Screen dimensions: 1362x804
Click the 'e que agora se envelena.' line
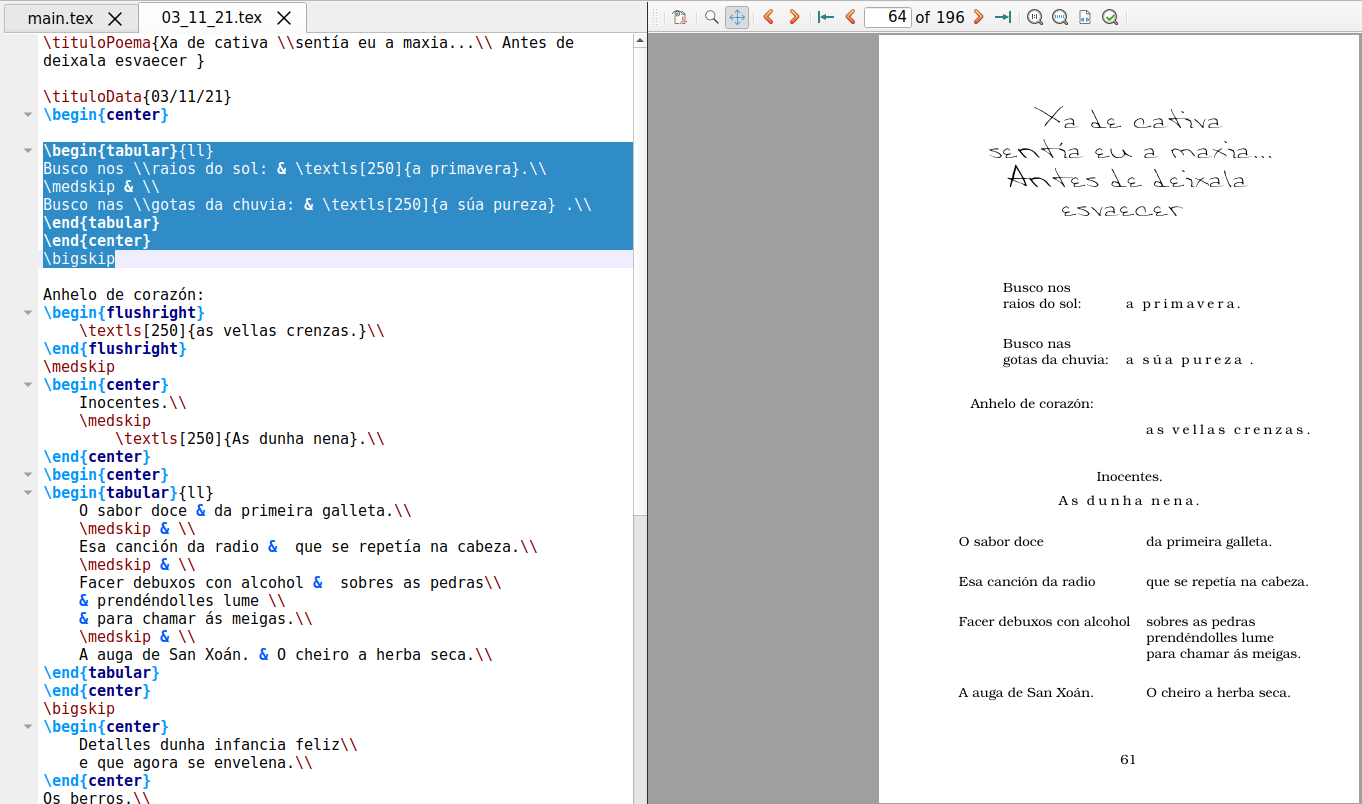coord(196,763)
